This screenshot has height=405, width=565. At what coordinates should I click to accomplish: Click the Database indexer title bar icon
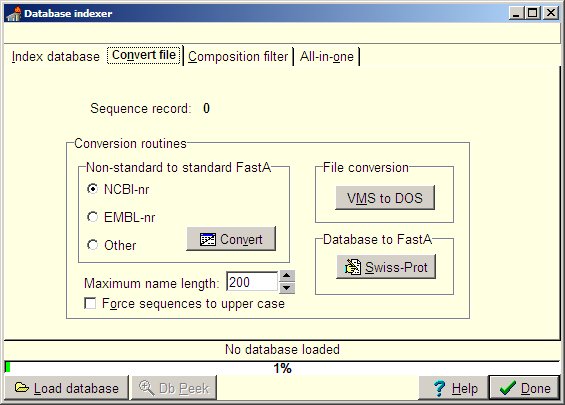[x=14, y=14]
